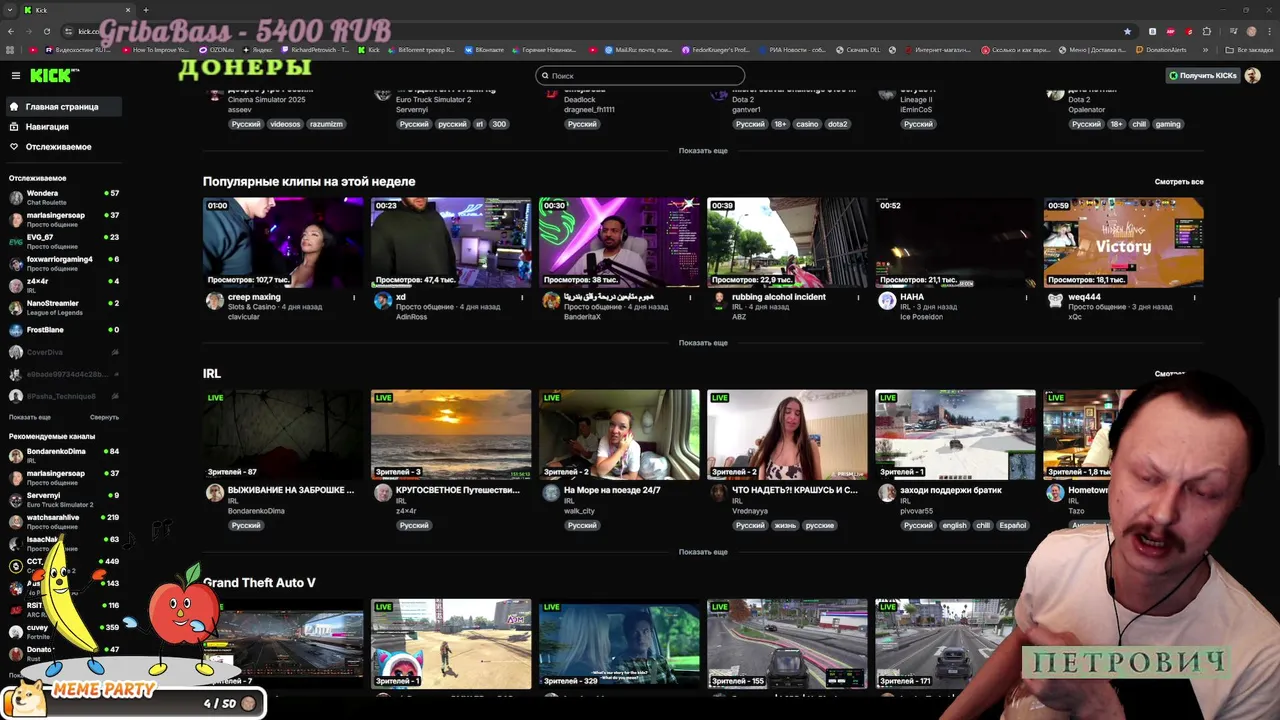Viewport: 1280px width, 720px height.
Task: Click clavicular channel avatar under creep maxing clip
Action: click(x=214, y=301)
